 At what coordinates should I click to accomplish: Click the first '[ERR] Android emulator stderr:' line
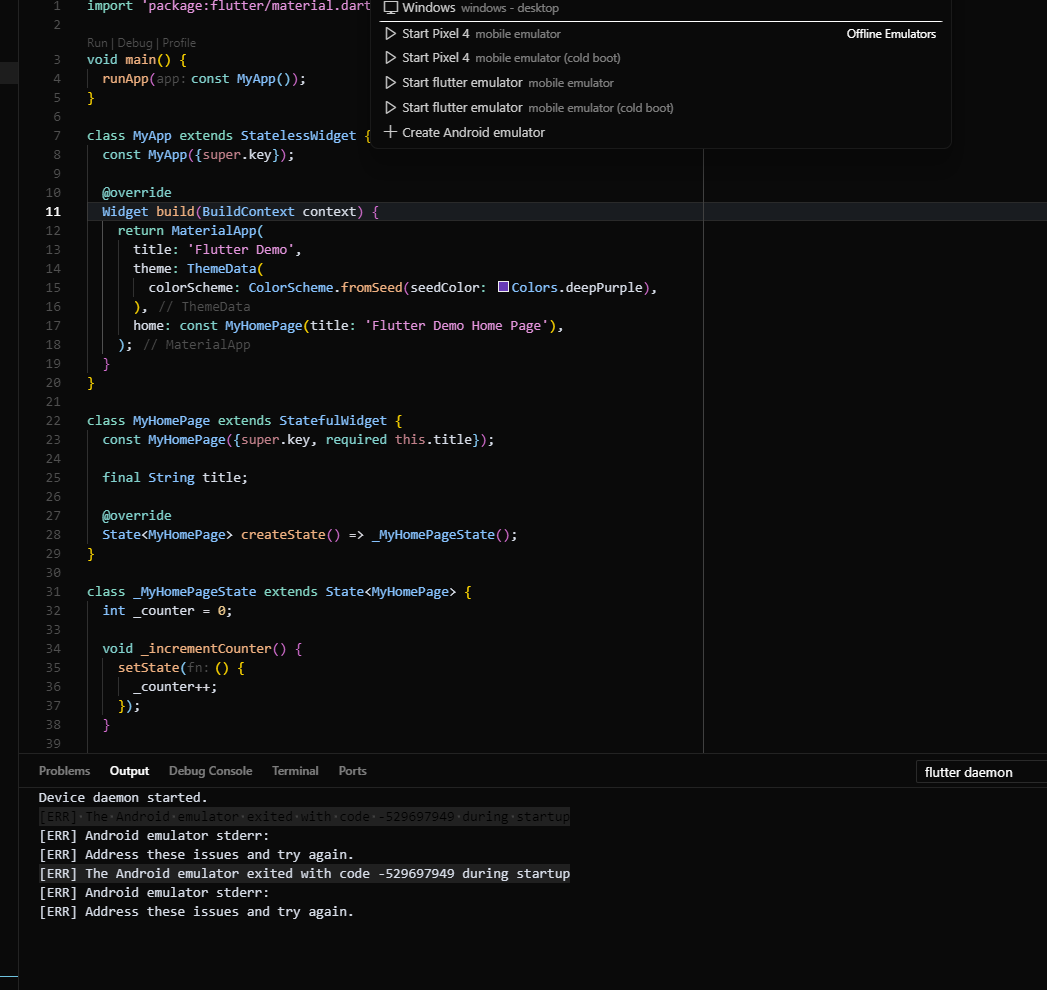[154, 836]
